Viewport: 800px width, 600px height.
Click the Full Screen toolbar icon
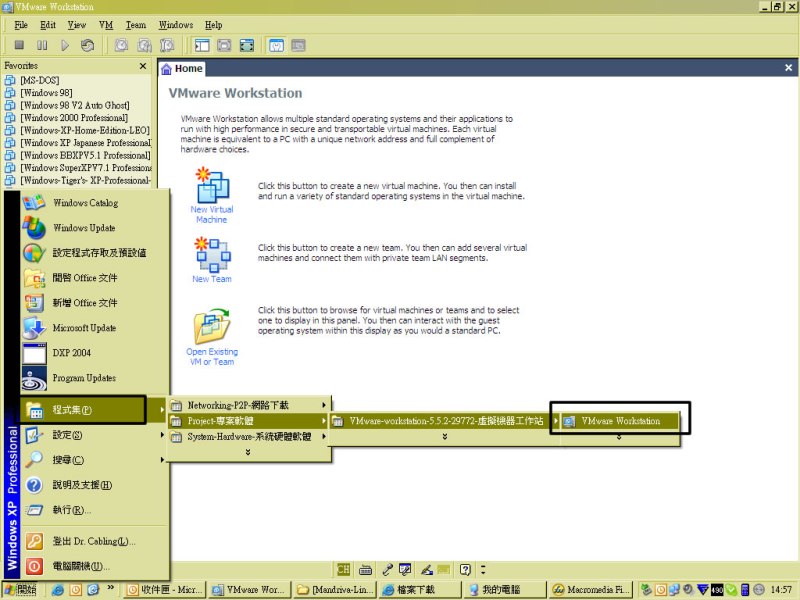click(x=224, y=45)
